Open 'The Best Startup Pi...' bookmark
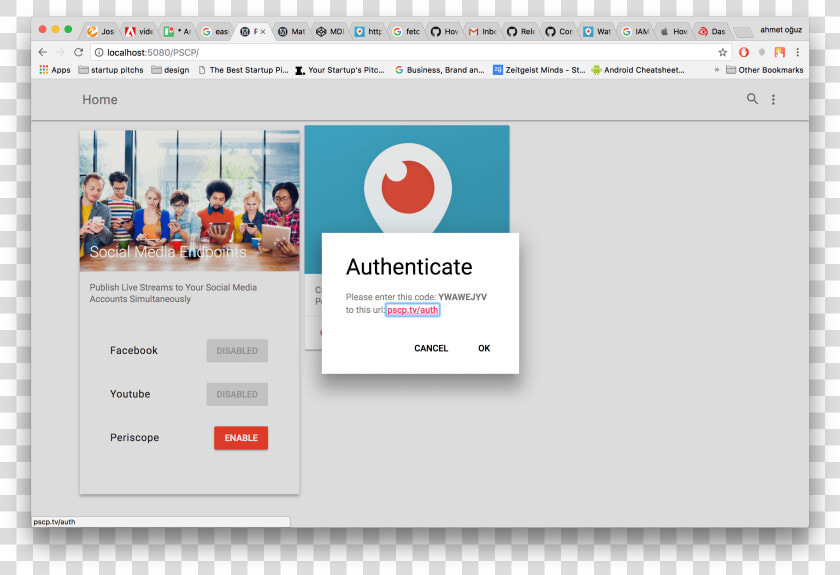Screen dimensions: 840x575 (x=243, y=70)
